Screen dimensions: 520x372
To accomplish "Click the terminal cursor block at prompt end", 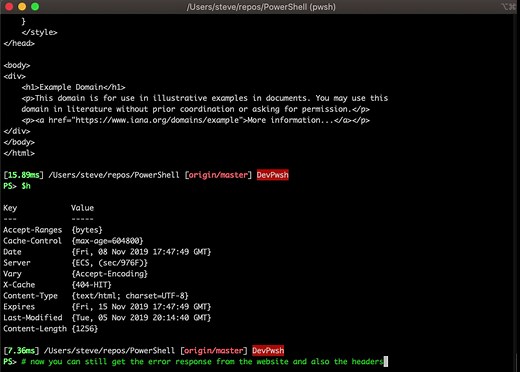I will tap(386, 362).
